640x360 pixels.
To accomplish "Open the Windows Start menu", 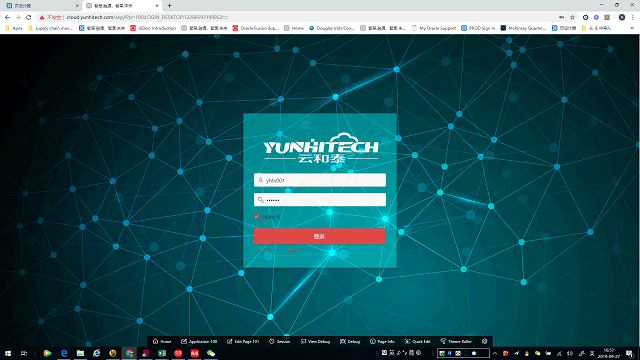I will click(x=8, y=353).
